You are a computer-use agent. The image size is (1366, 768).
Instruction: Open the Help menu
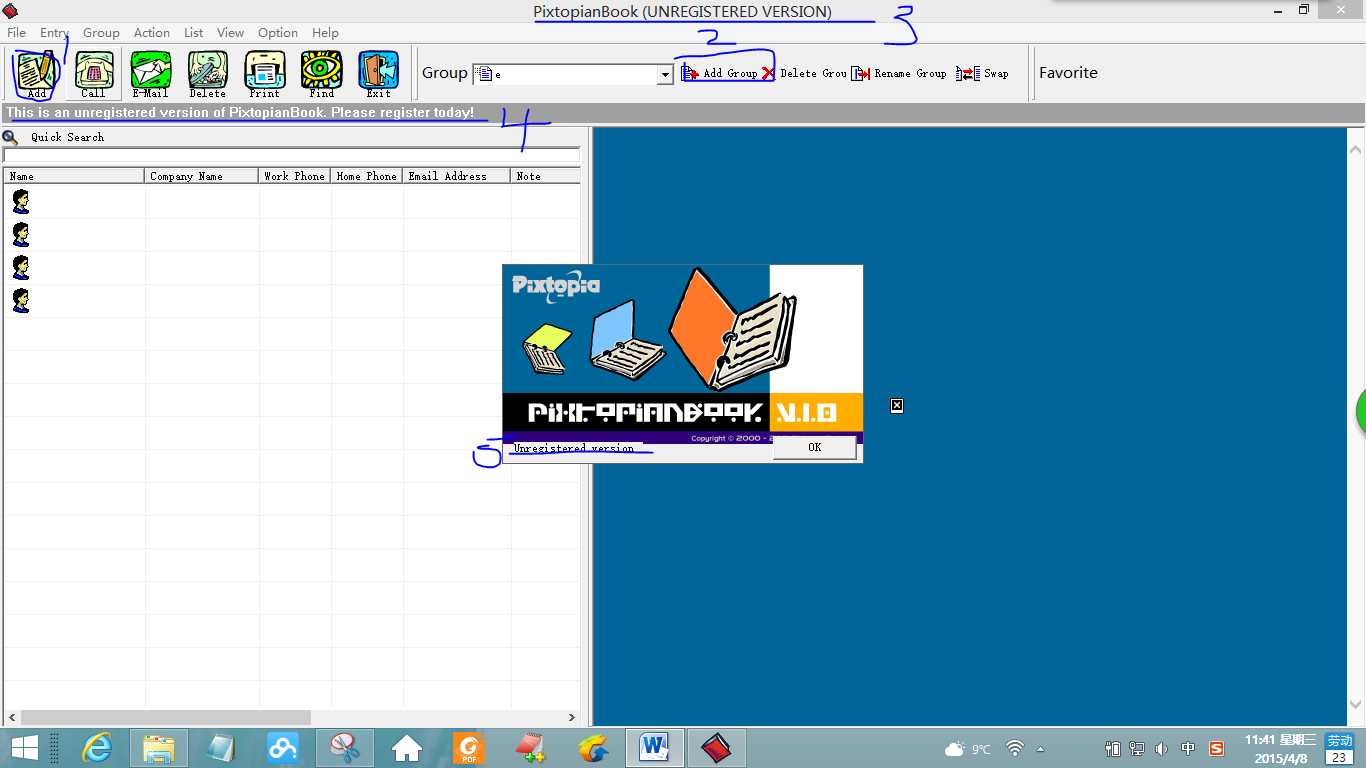click(325, 33)
